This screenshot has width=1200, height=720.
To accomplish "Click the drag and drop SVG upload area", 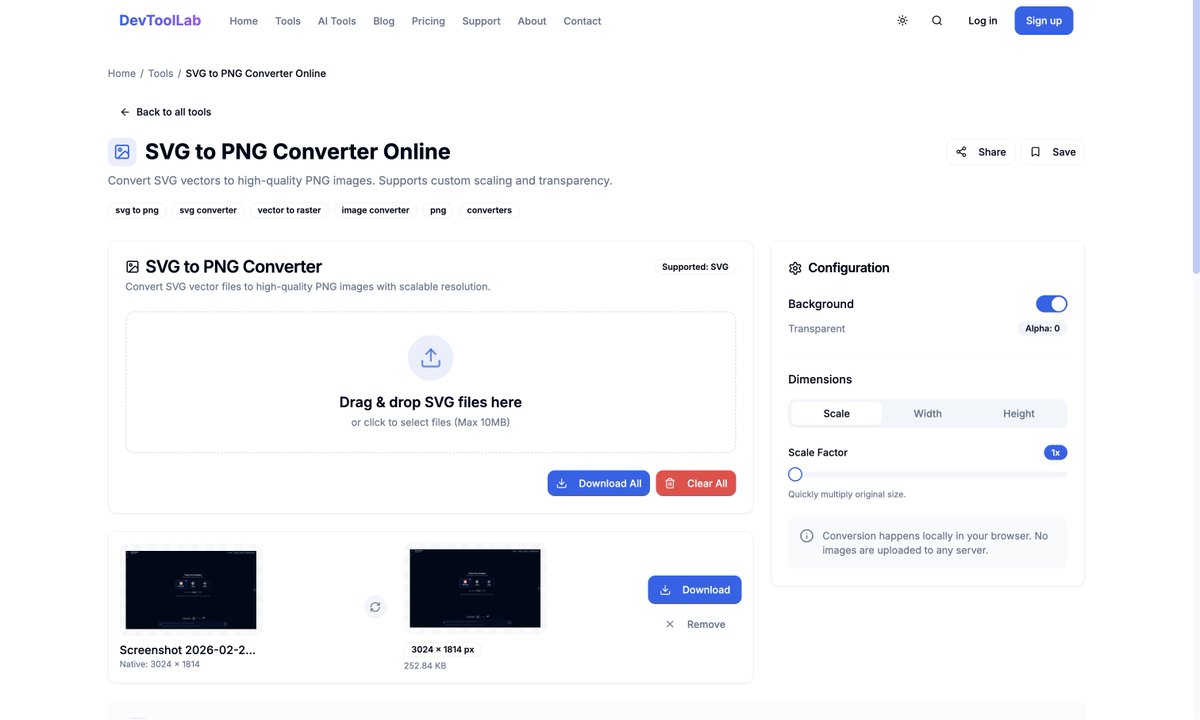I will pyautogui.click(x=431, y=383).
